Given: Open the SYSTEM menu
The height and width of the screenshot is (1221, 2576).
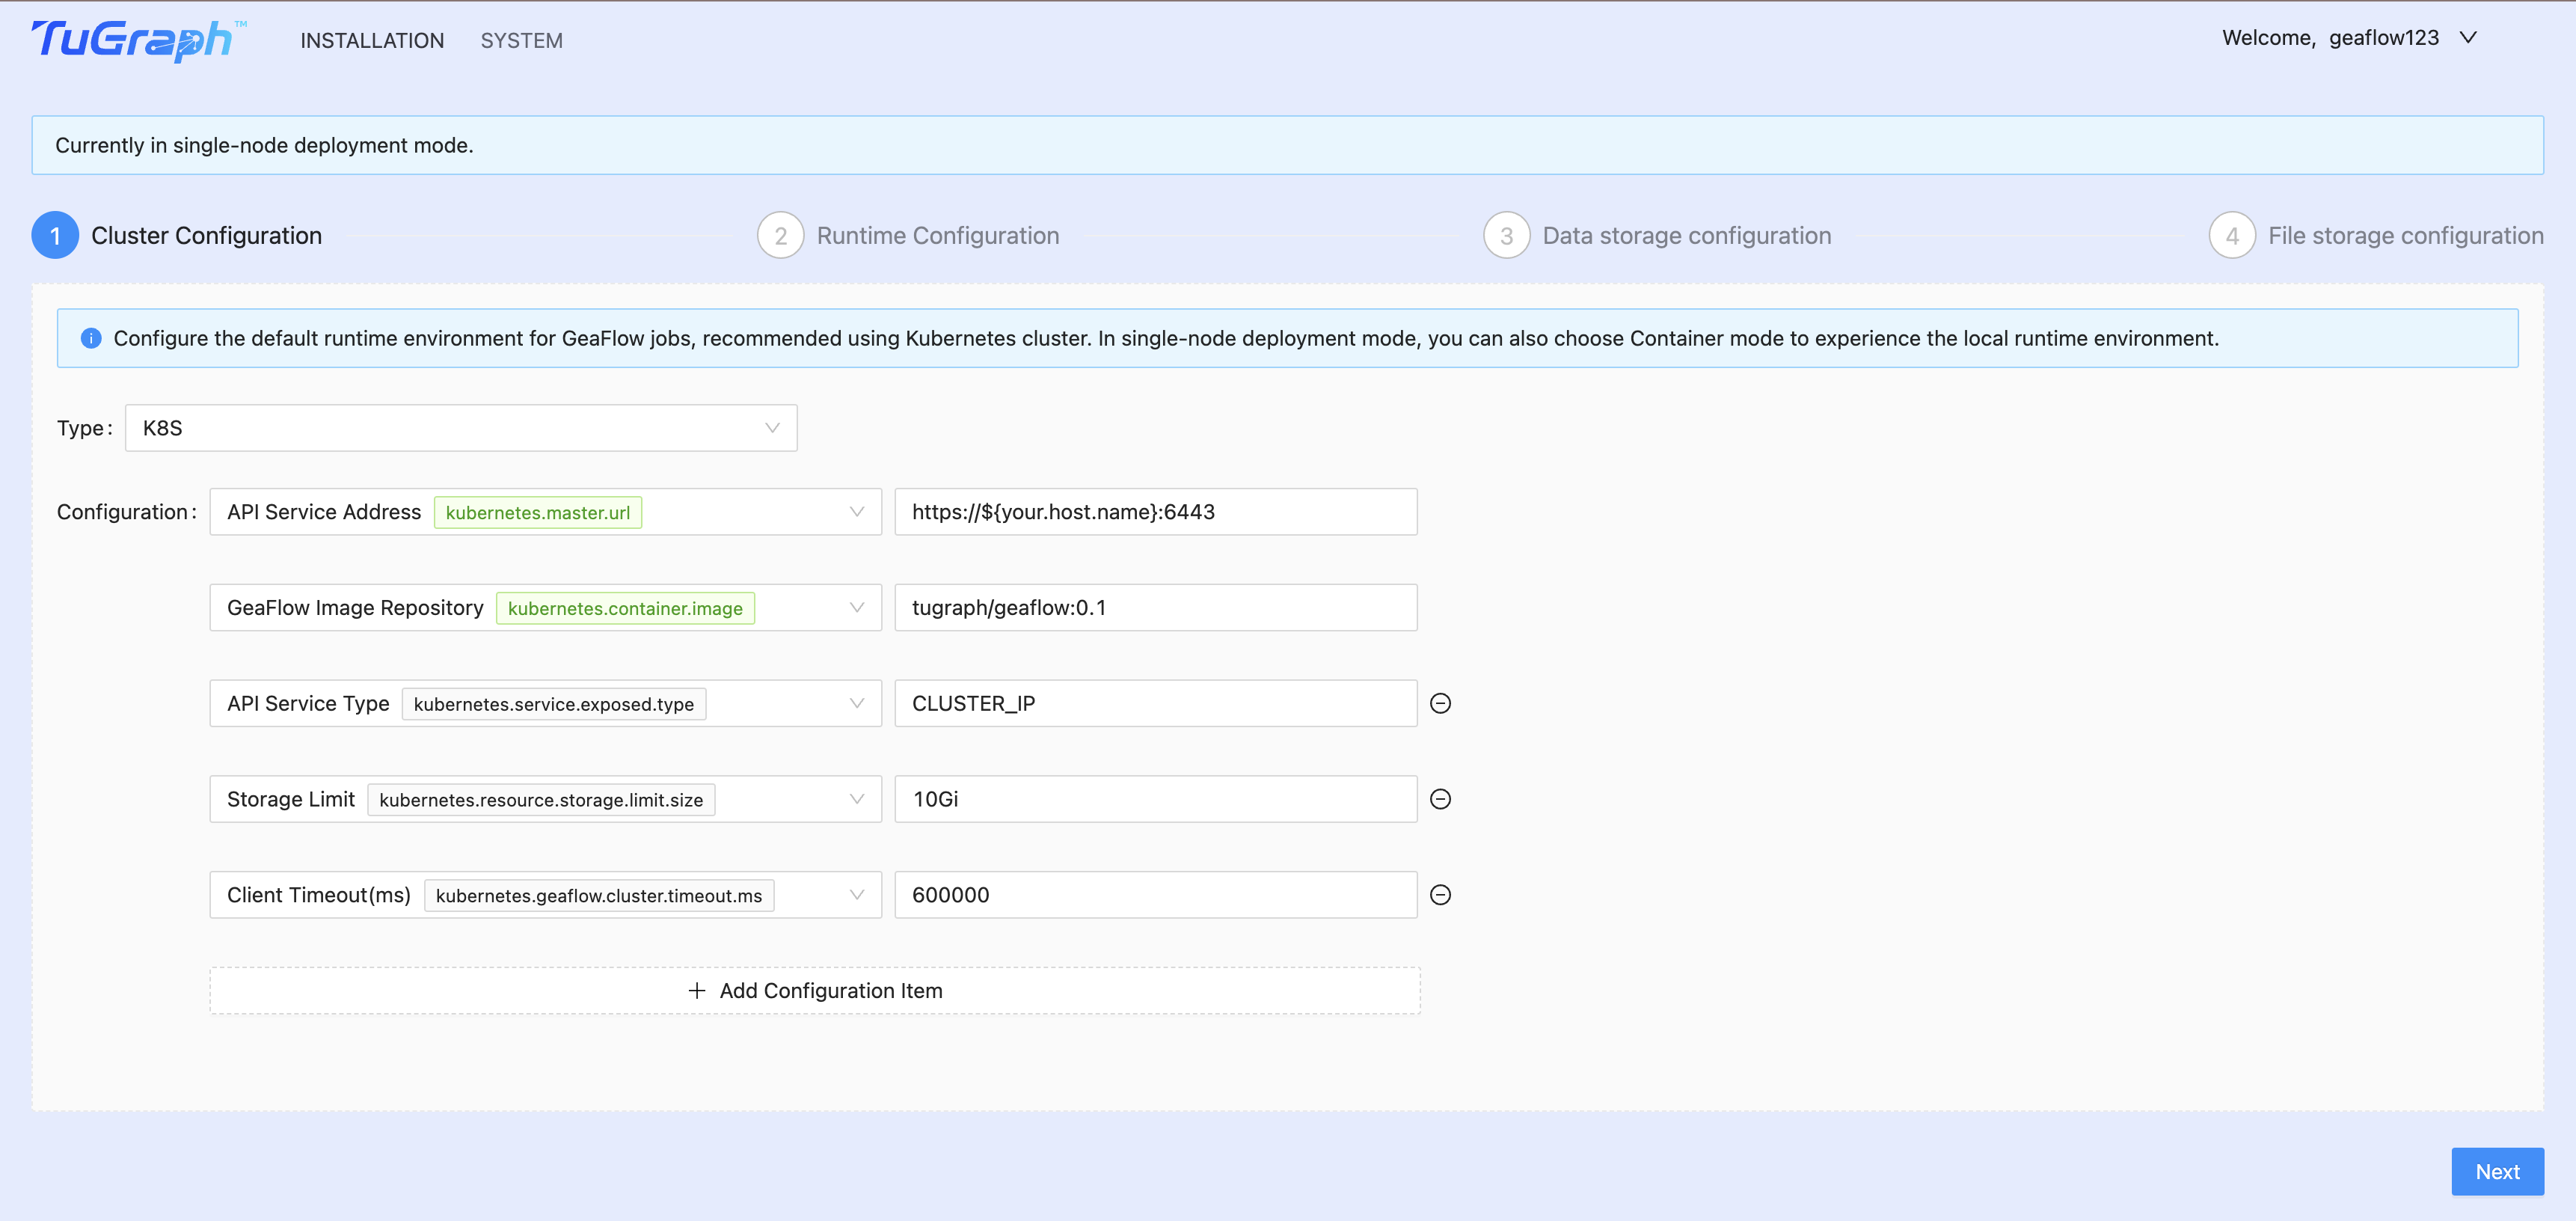Looking at the screenshot, I should 521,40.
